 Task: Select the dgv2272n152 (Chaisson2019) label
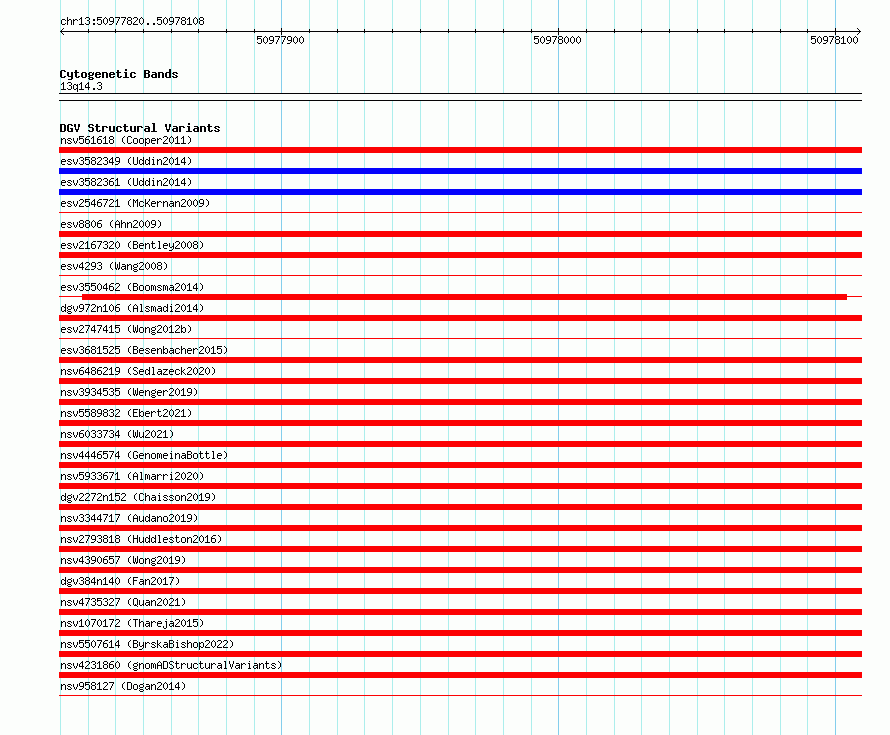click(x=138, y=497)
